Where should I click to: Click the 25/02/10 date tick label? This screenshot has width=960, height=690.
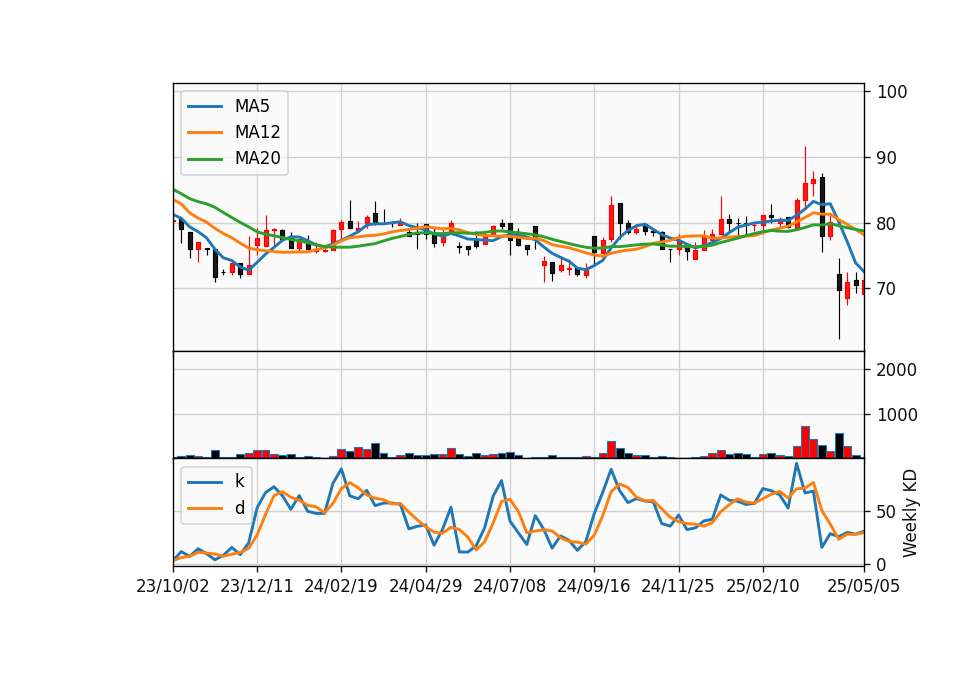tap(763, 587)
